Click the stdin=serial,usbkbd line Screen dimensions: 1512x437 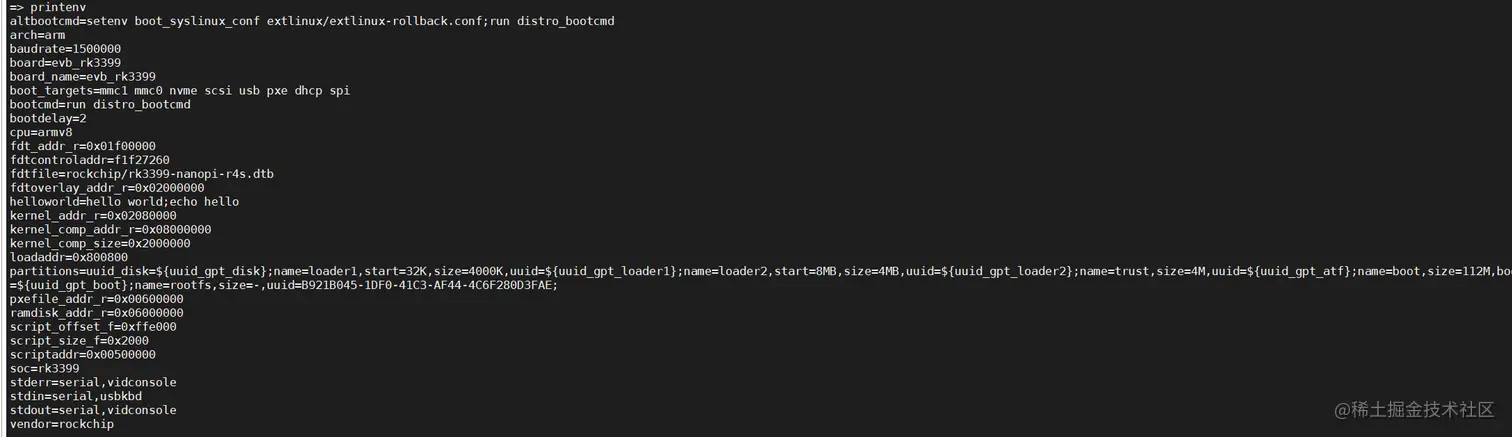(76, 396)
